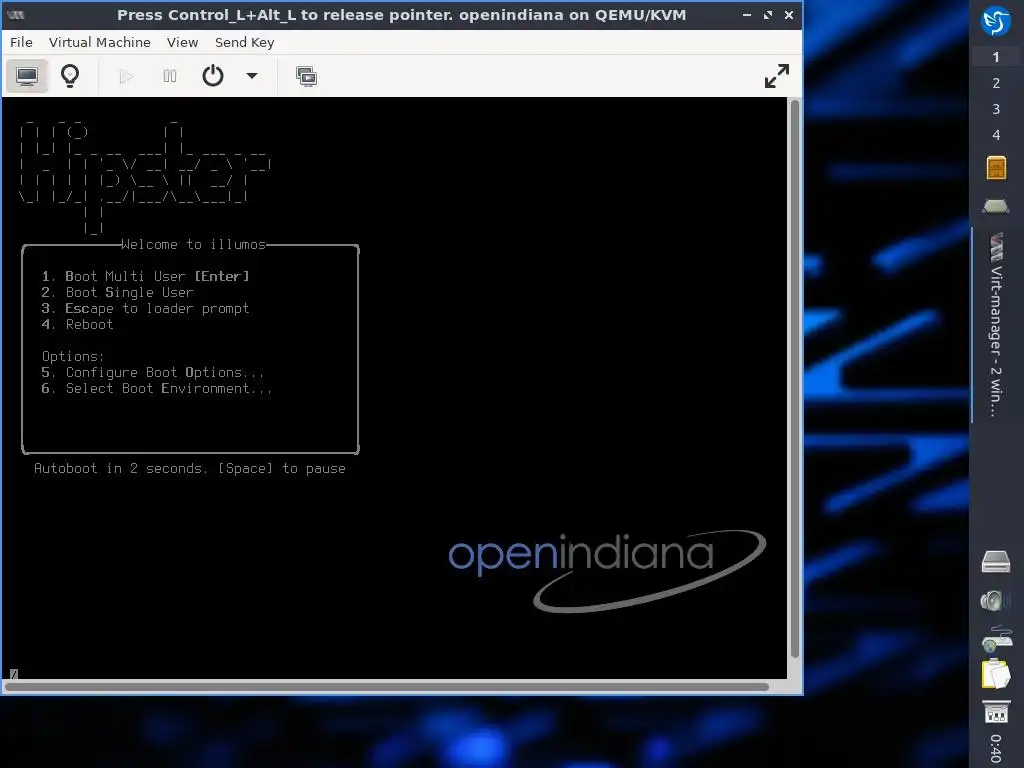
Task: Click the Run virtual machine play button
Action: click(x=126, y=76)
